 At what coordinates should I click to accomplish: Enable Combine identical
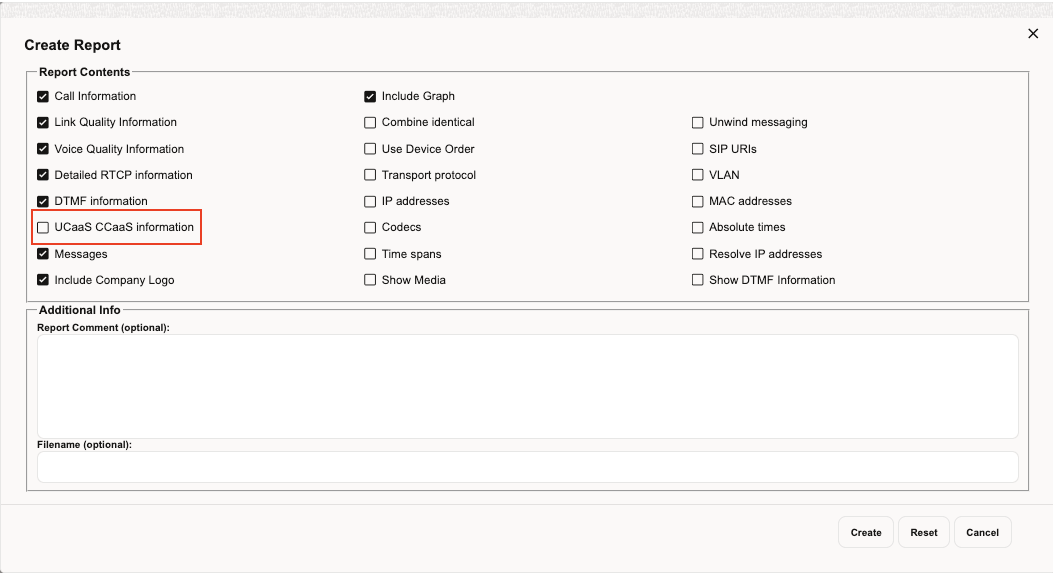(x=370, y=122)
